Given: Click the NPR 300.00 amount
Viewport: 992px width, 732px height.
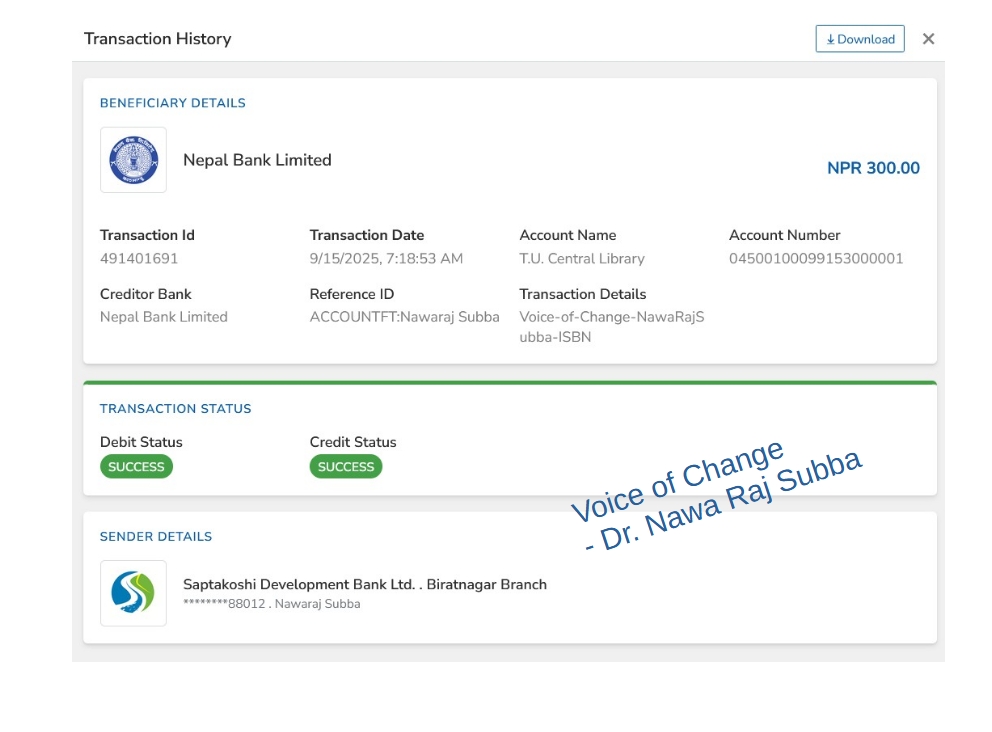Looking at the screenshot, I should tap(873, 168).
